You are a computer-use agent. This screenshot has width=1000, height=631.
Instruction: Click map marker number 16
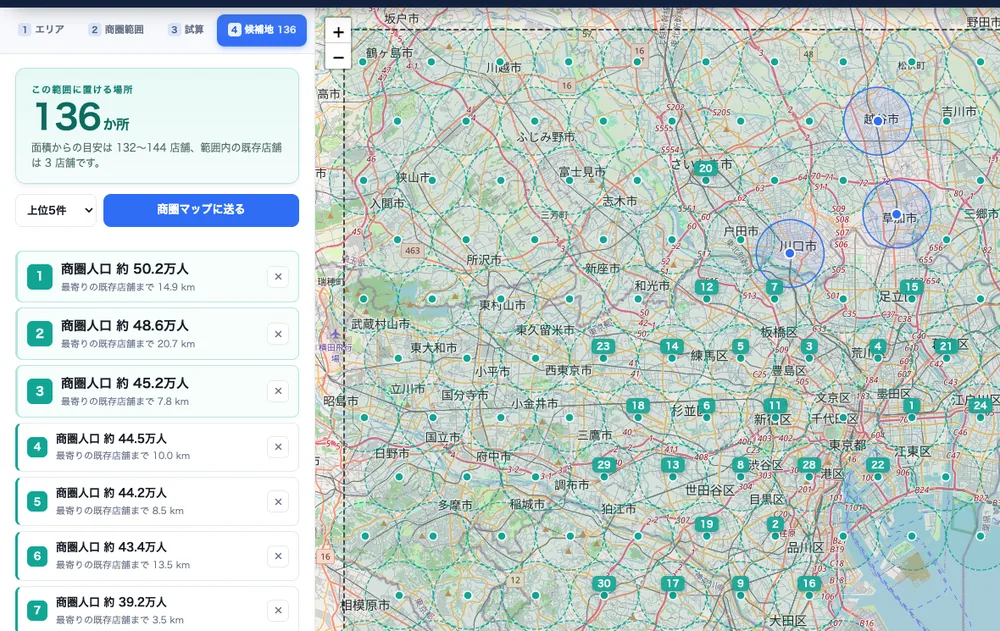click(809, 583)
